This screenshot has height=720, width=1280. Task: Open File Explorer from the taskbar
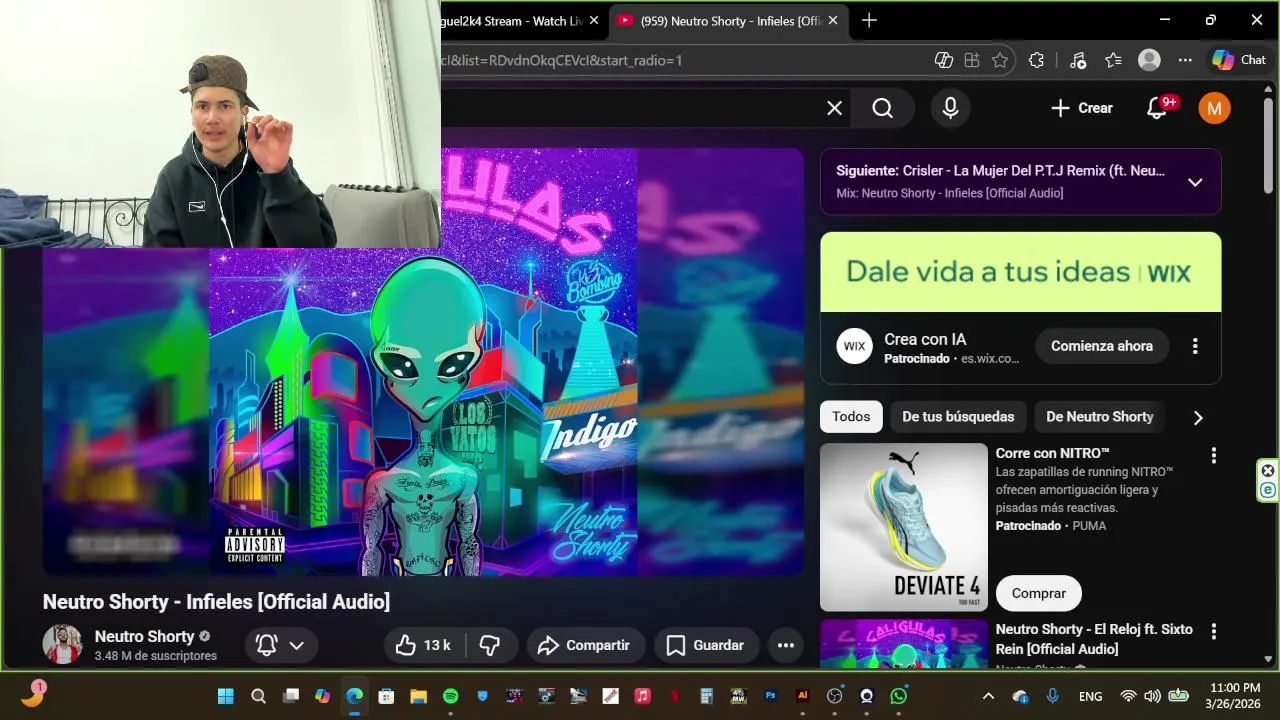(418, 696)
